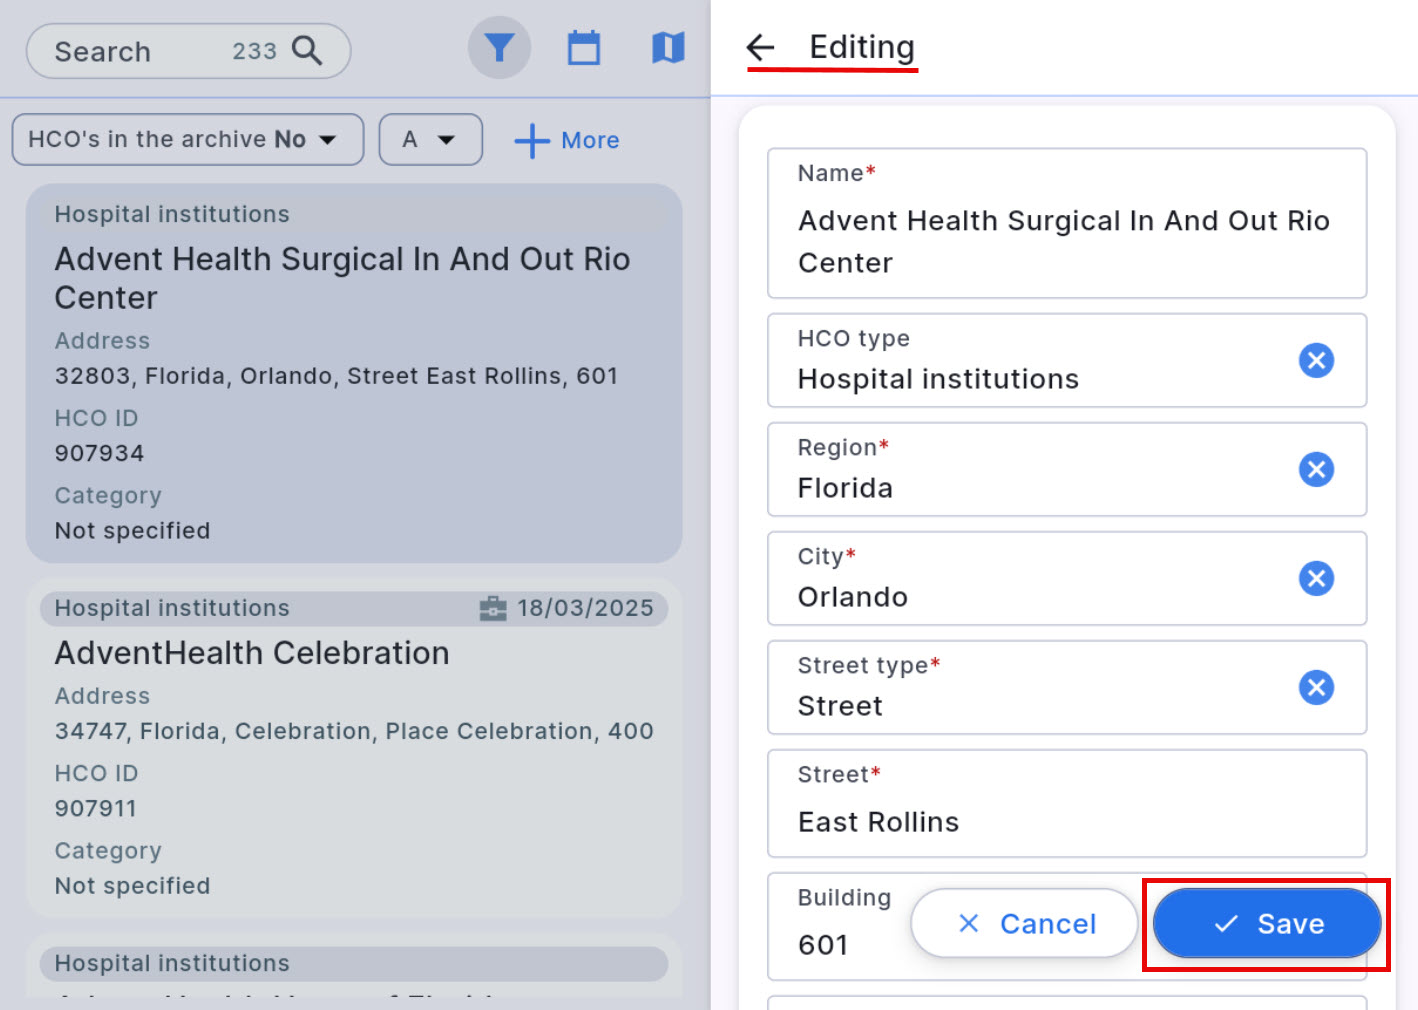Image resolution: width=1418 pixels, height=1010 pixels.
Task: Click the Street field East Rollins
Action: point(1066,821)
